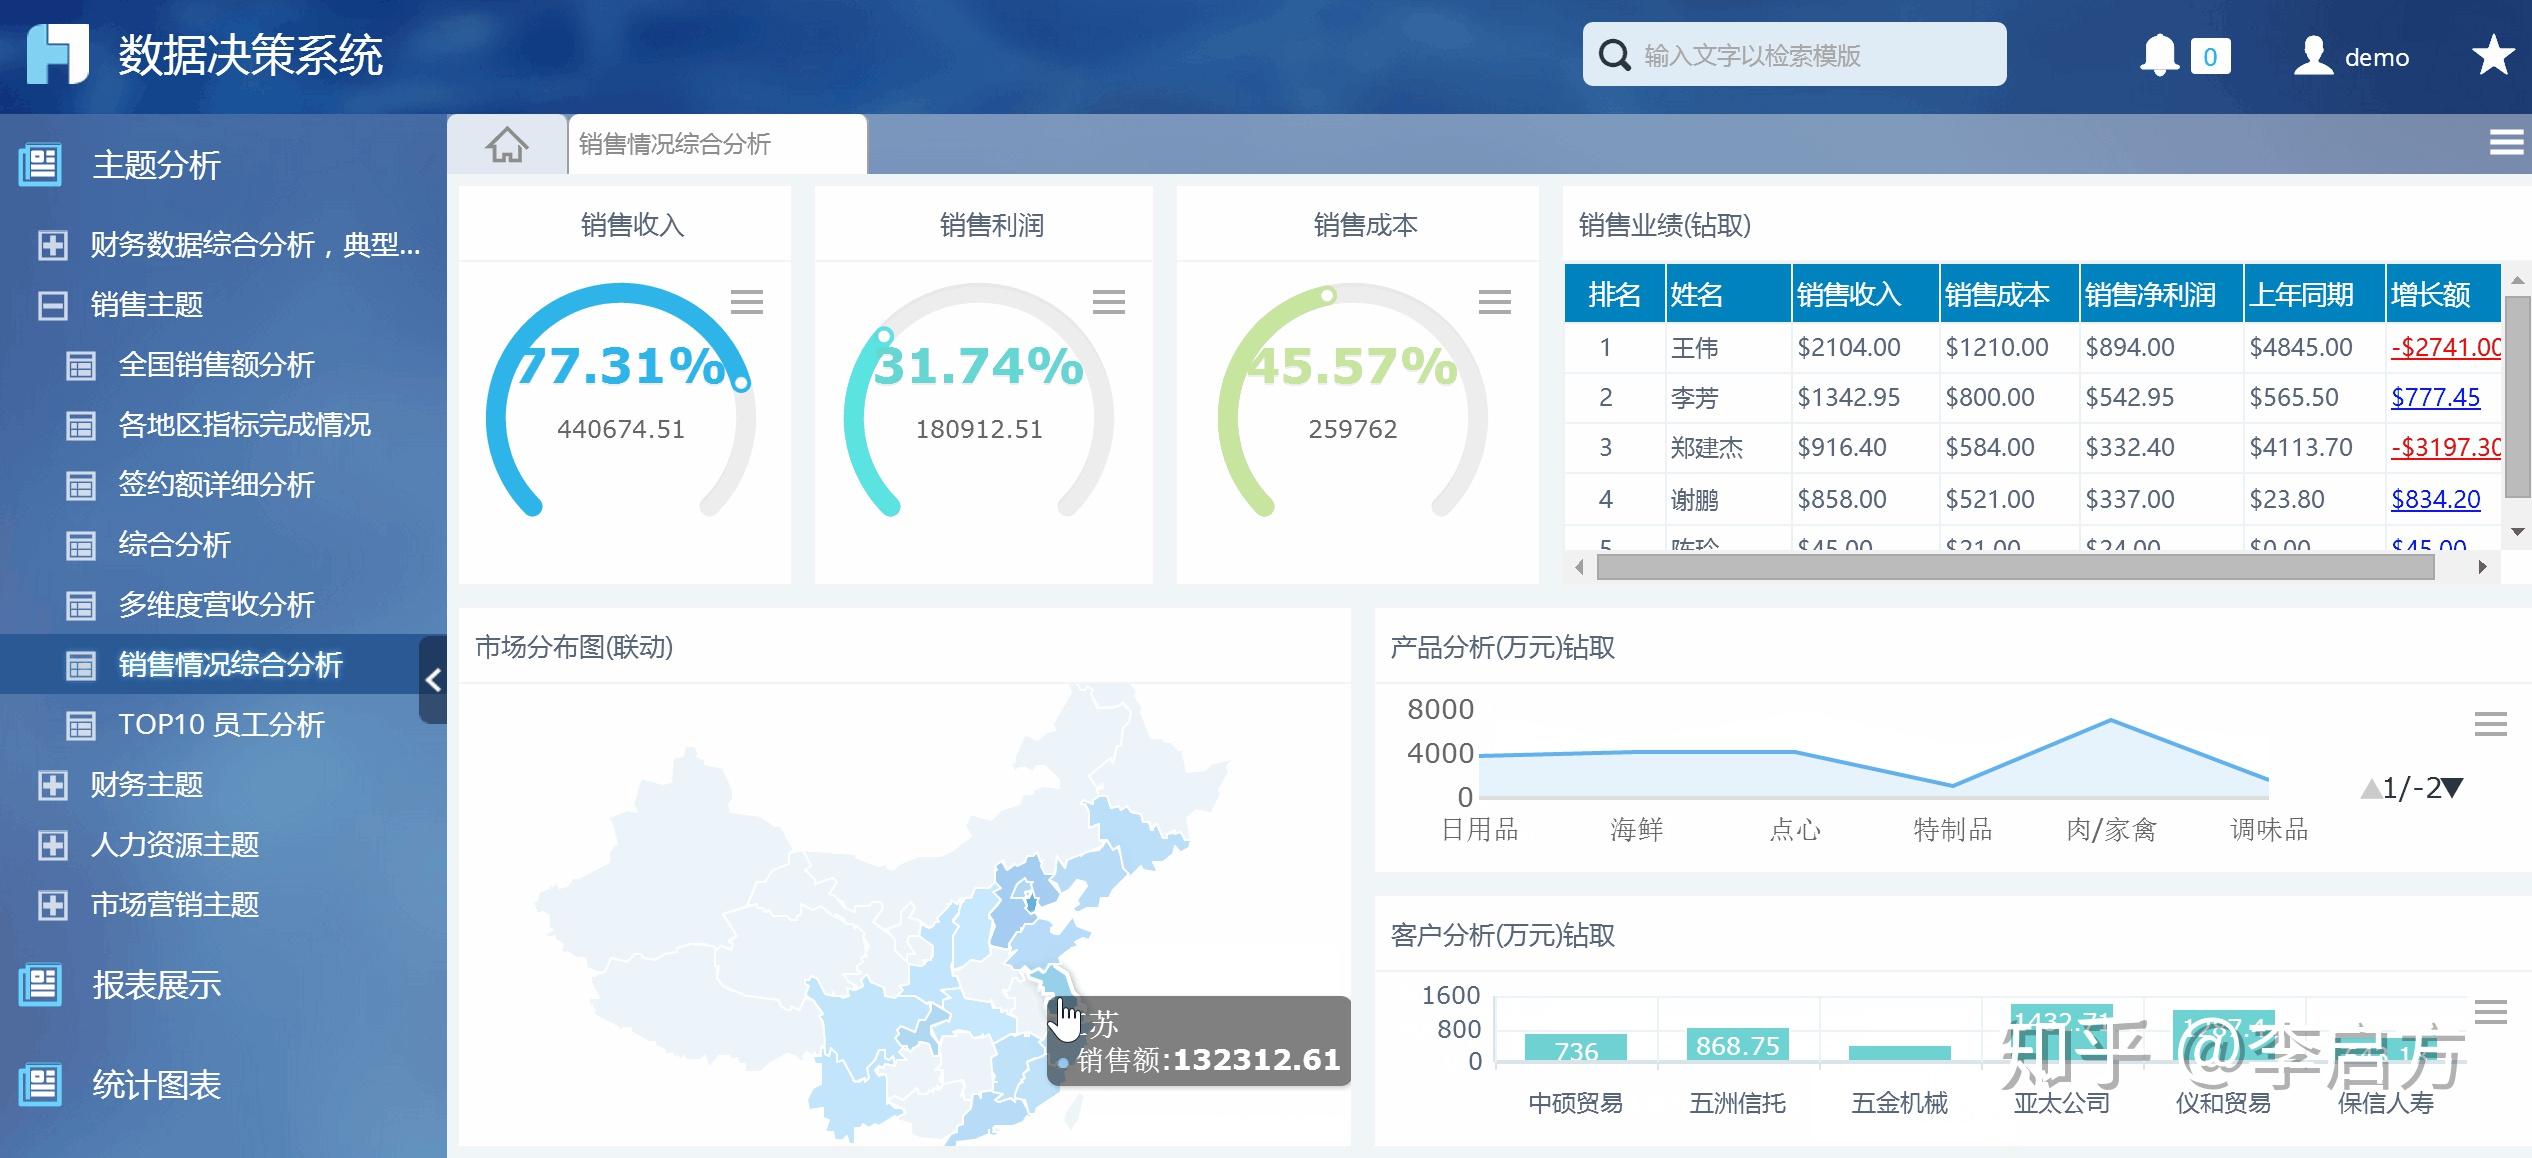2532x1158 pixels.
Task: Open the 各地区指标完成情况 report
Action: (244, 425)
